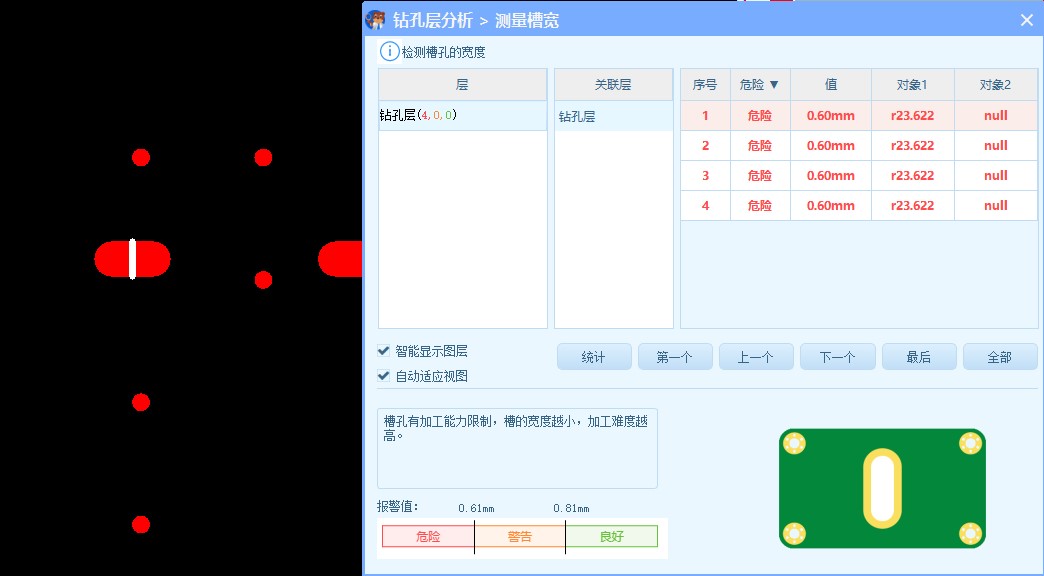Toggle 智能显示图层 off then view layers
The height and width of the screenshot is (576, 1044).
click(383, 351)
